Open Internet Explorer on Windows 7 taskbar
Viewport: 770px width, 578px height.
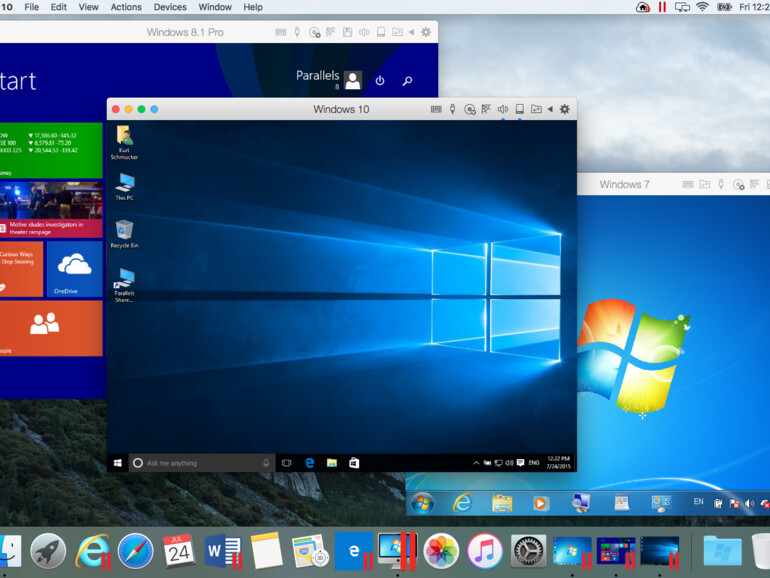coord(462,503)
